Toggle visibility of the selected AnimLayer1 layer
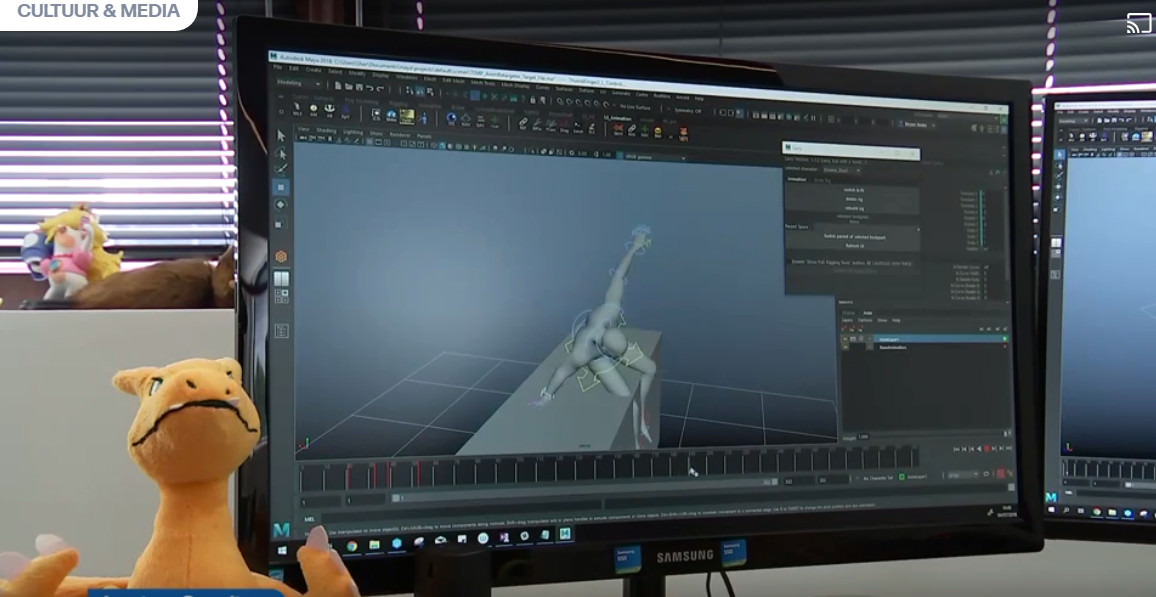 click(x=845, y=340)
